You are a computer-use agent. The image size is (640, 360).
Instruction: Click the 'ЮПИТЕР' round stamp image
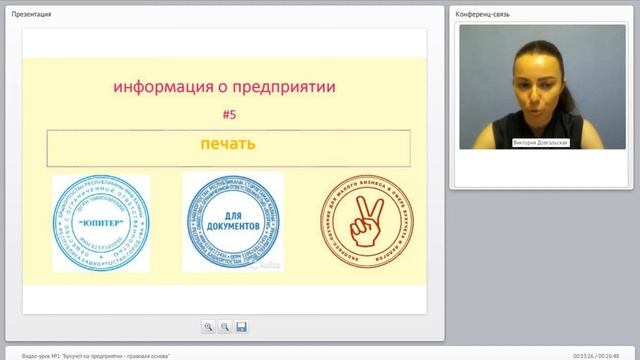tap(101, 223)
